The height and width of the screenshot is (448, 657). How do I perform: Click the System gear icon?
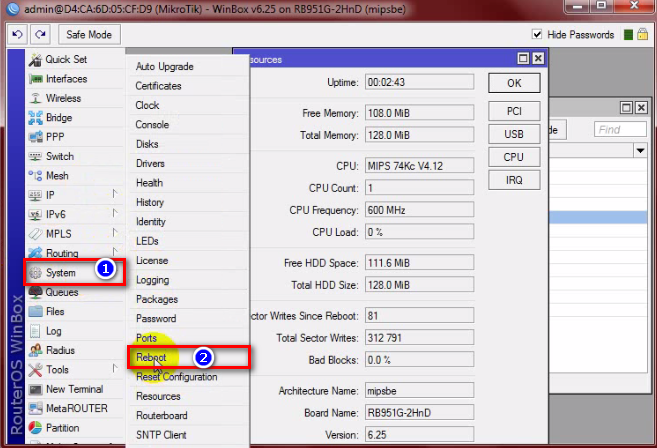tap(36, 273)
